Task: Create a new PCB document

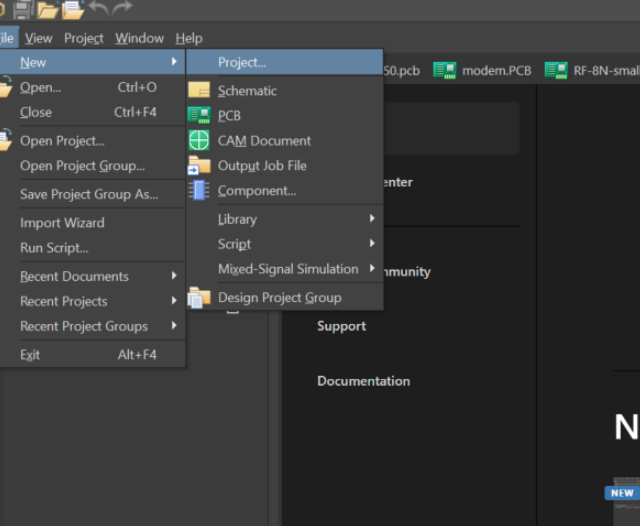Action: point(229,116)
